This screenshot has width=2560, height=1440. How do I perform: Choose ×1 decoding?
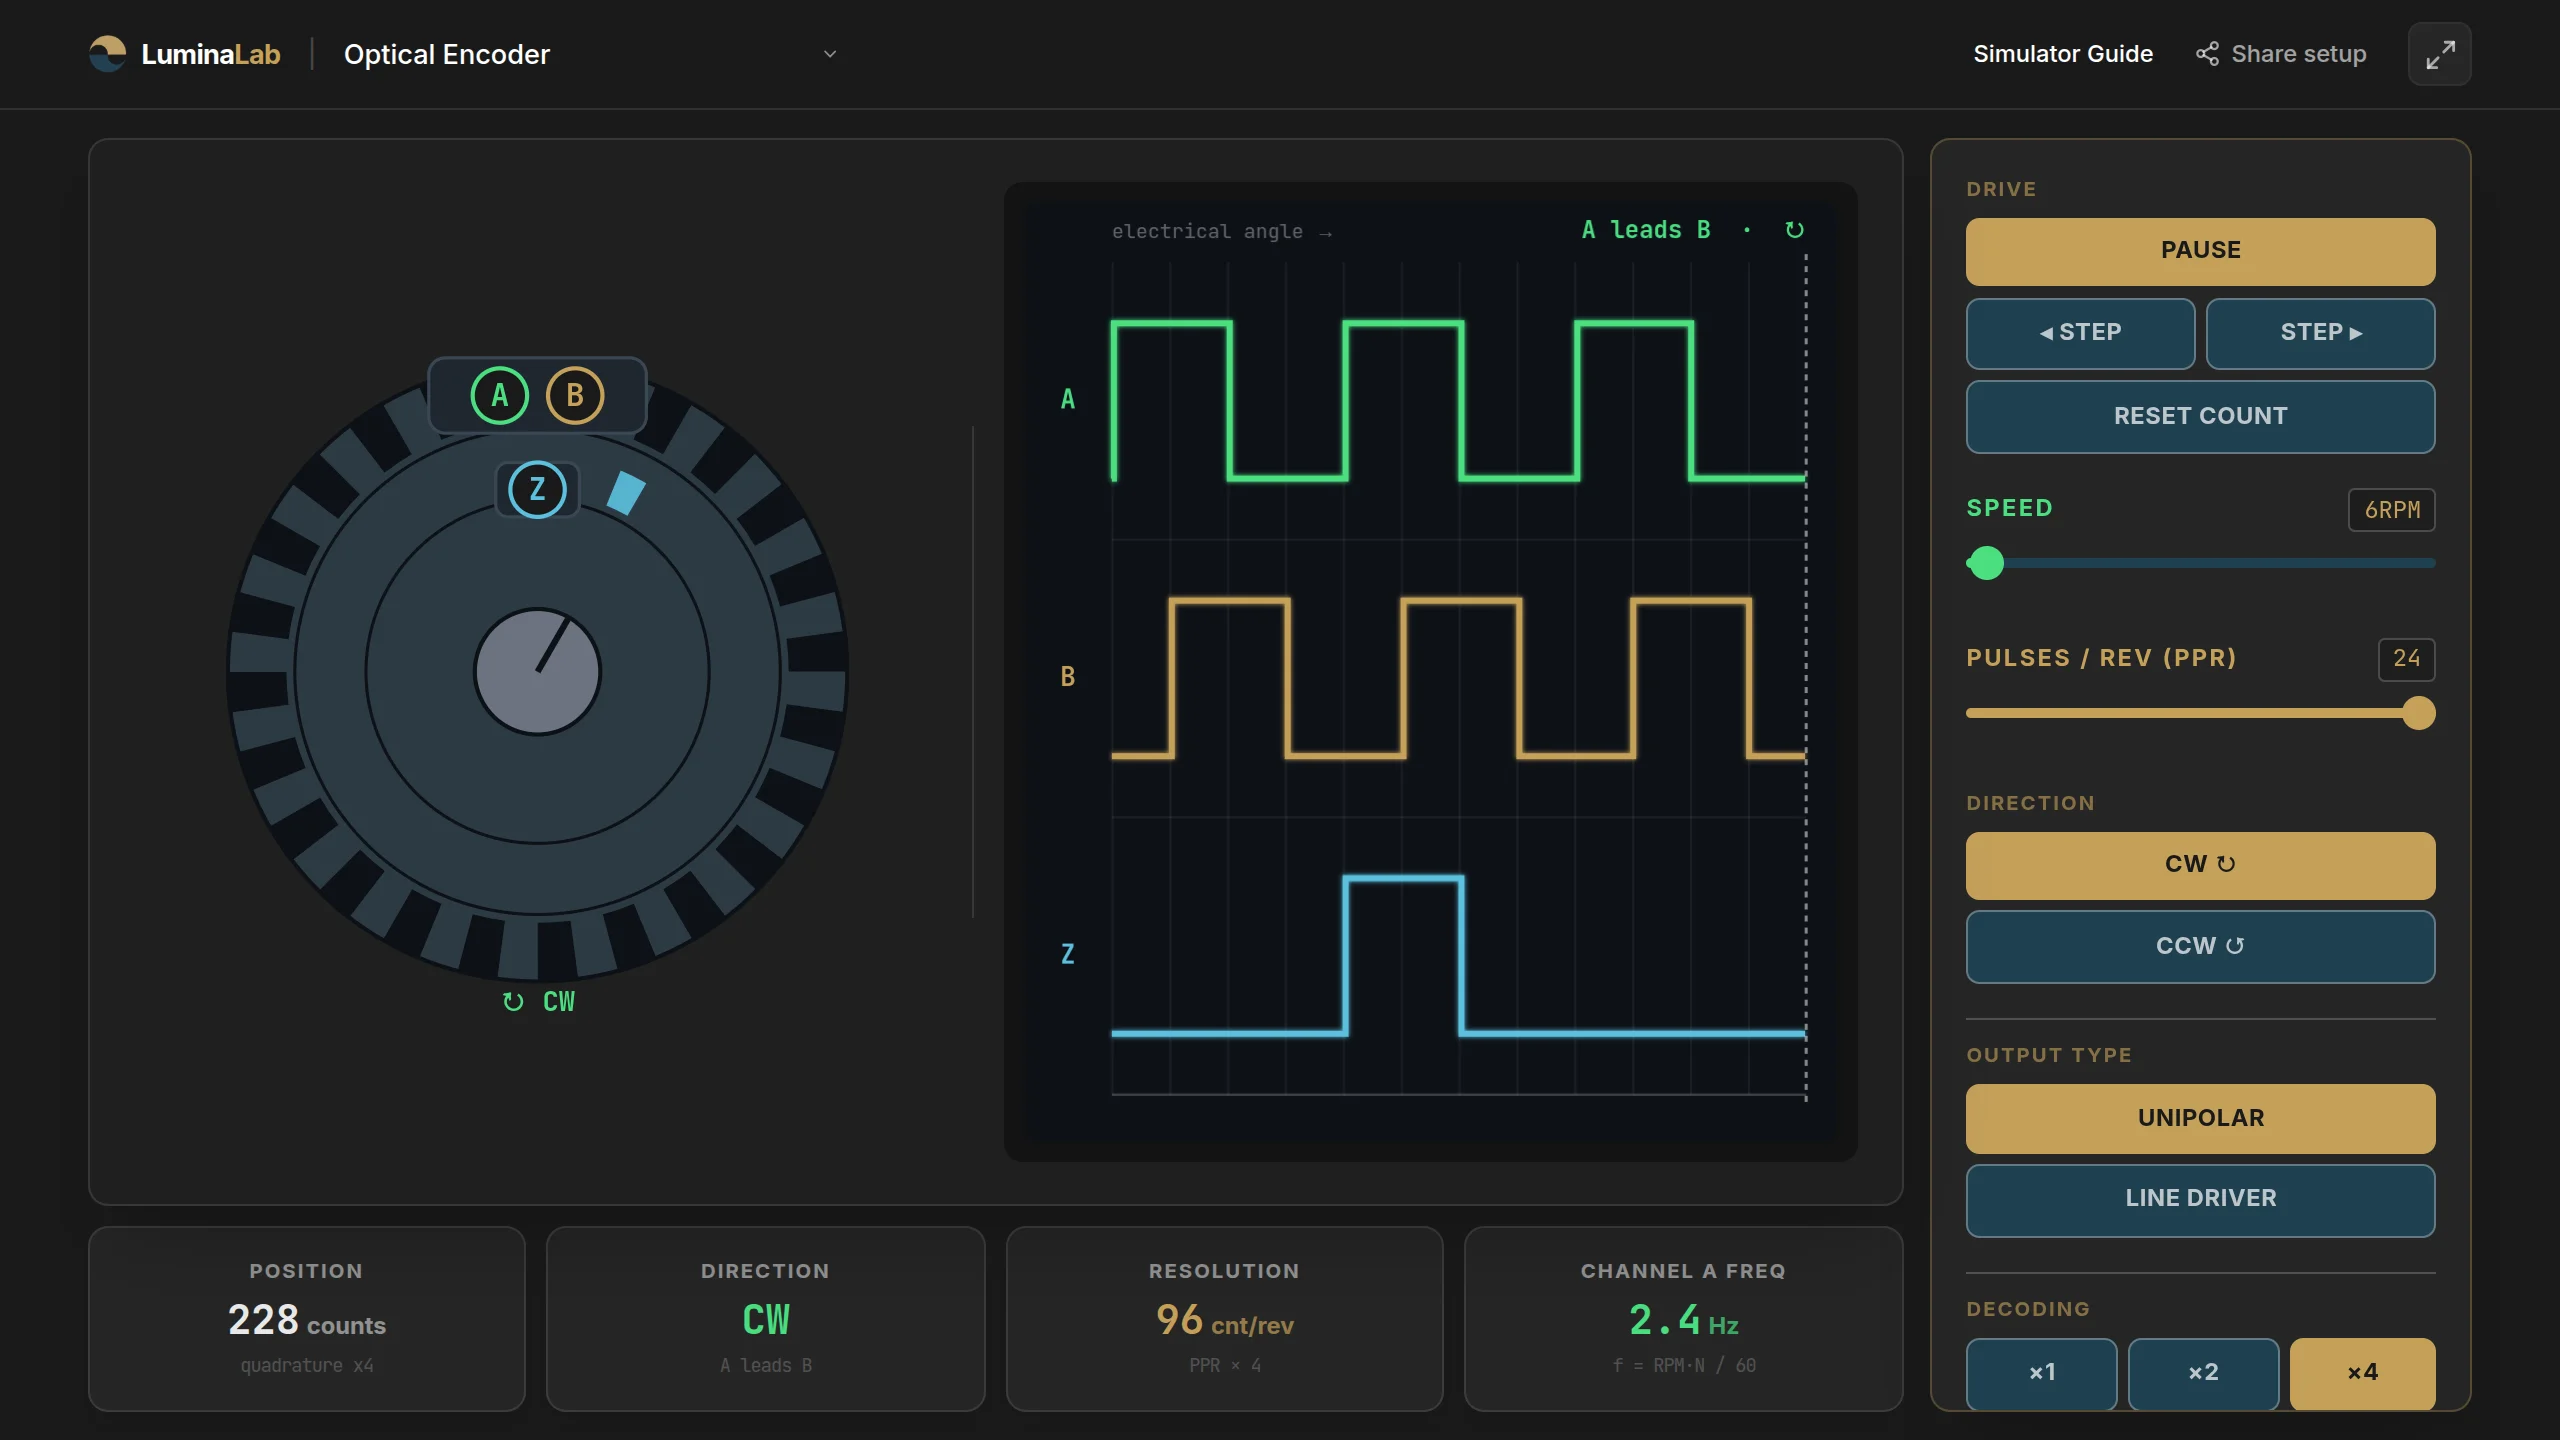pos(2041,1374)
